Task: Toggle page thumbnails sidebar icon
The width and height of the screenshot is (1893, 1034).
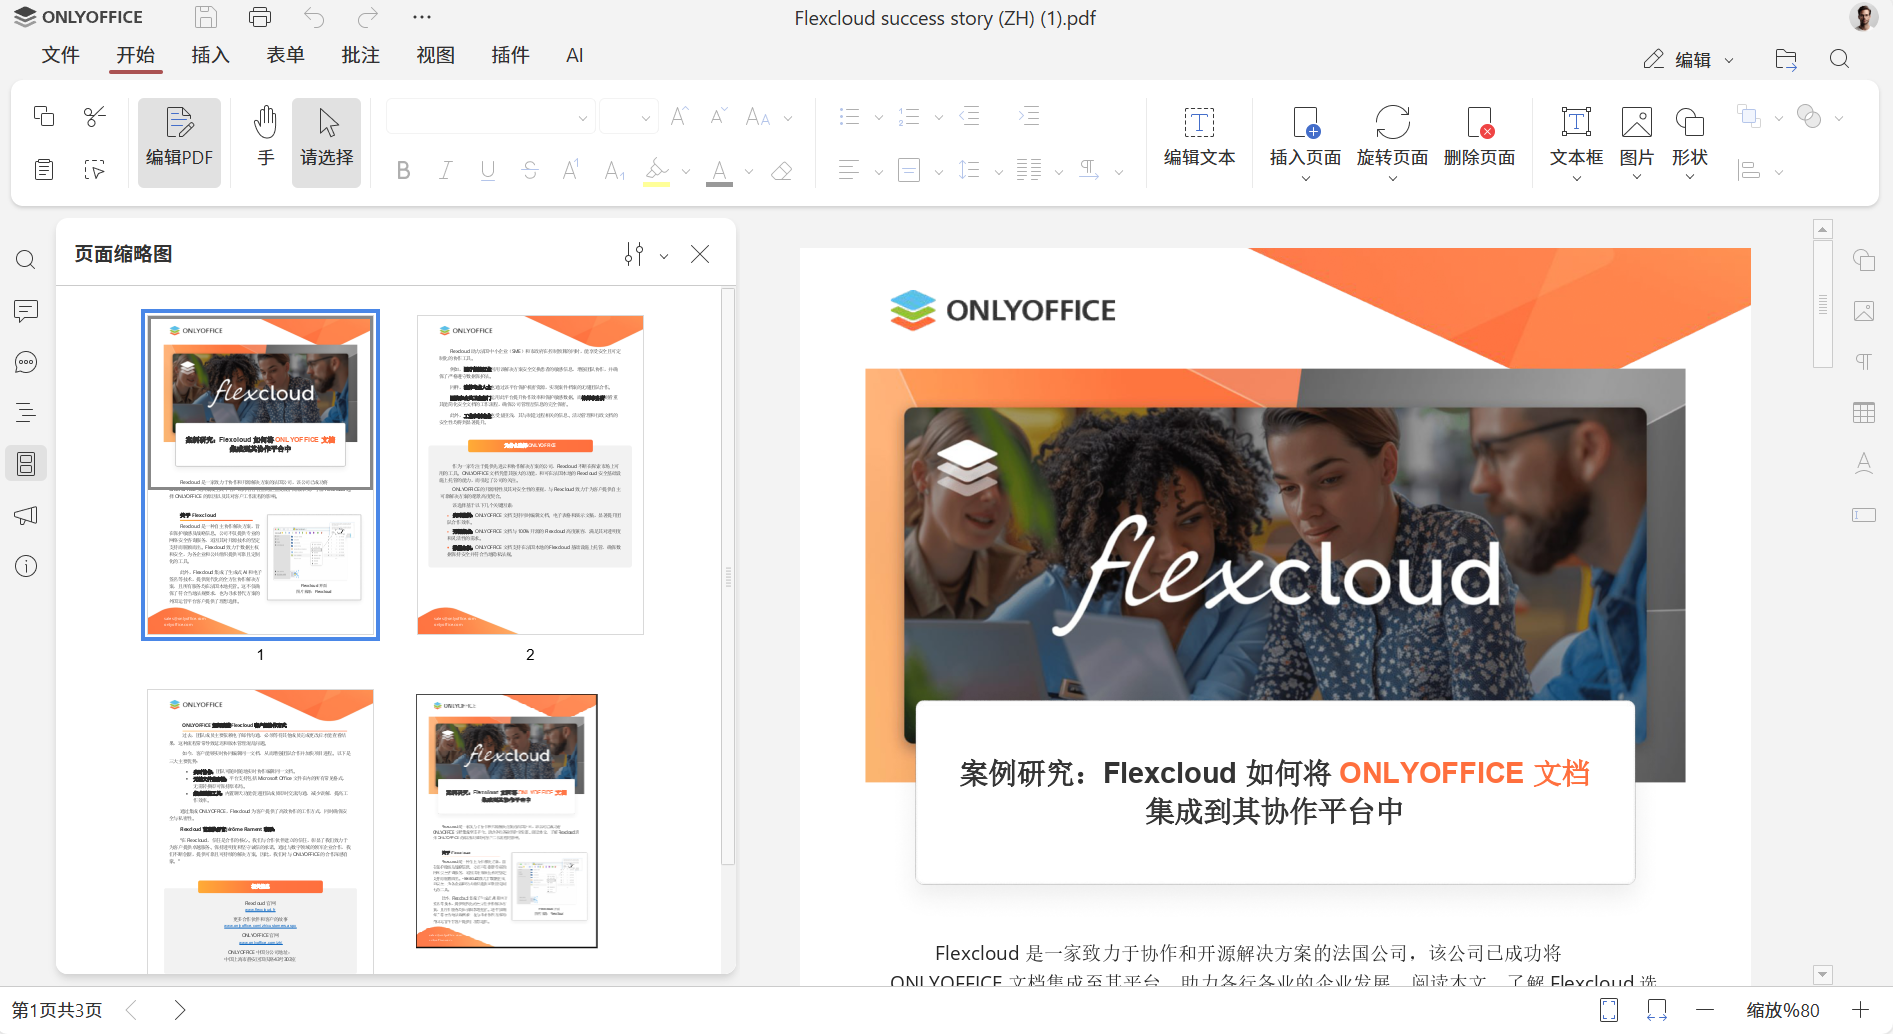Action: [x=26, y=464]
